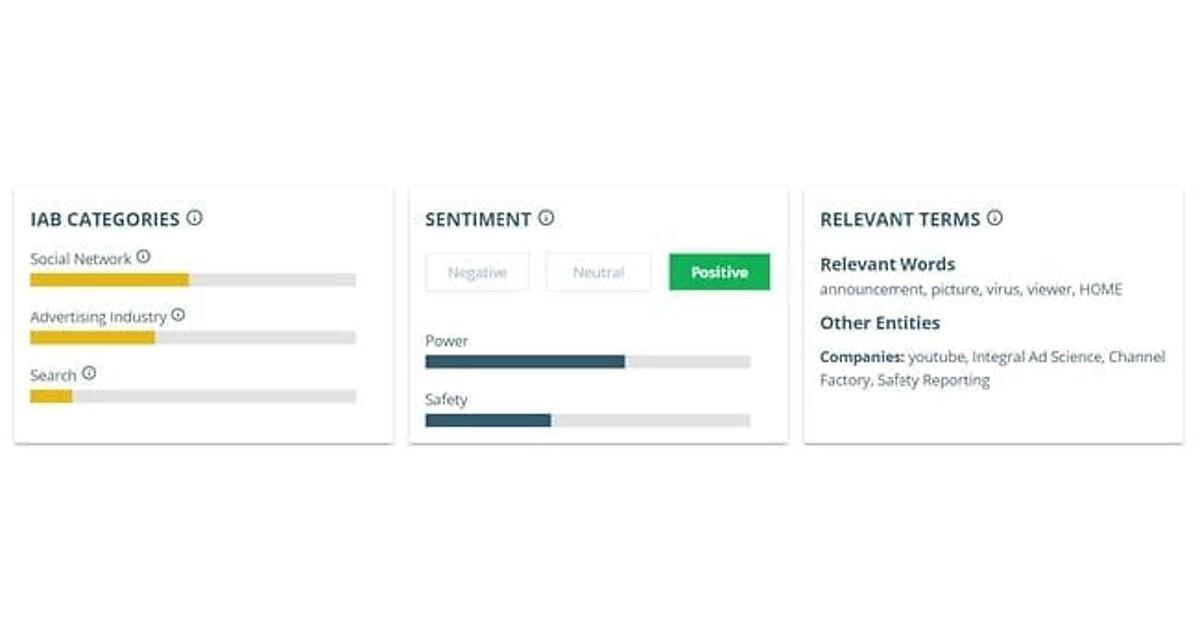Click the Advertising Industry info icon
The height and width of the screenshot is (630, 1200).
178,315
